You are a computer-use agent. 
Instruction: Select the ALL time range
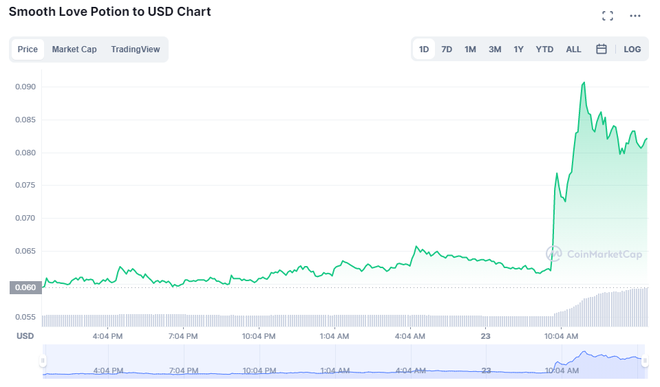(x=573, y=49)
